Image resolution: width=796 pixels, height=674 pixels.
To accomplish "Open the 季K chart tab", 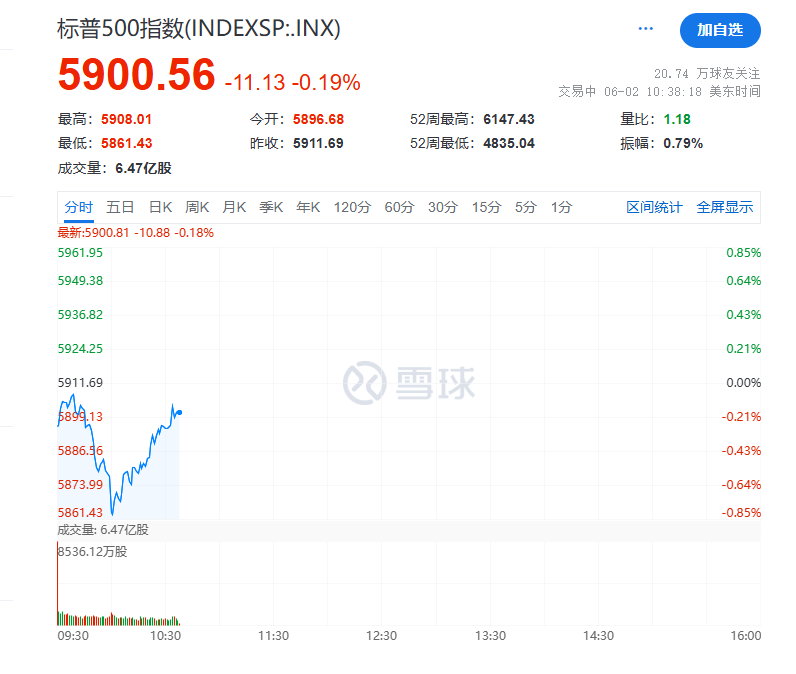I will pyautogui.click(x=271, y=207).
